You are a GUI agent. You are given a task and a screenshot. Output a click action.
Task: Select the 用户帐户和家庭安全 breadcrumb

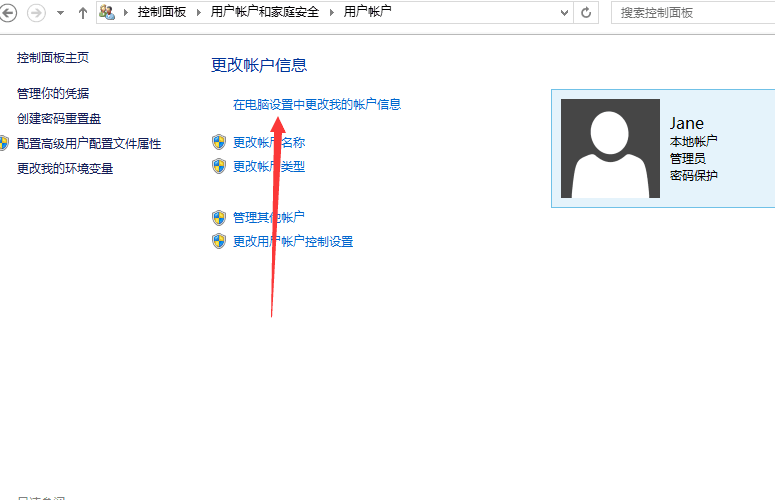[264, 12]
